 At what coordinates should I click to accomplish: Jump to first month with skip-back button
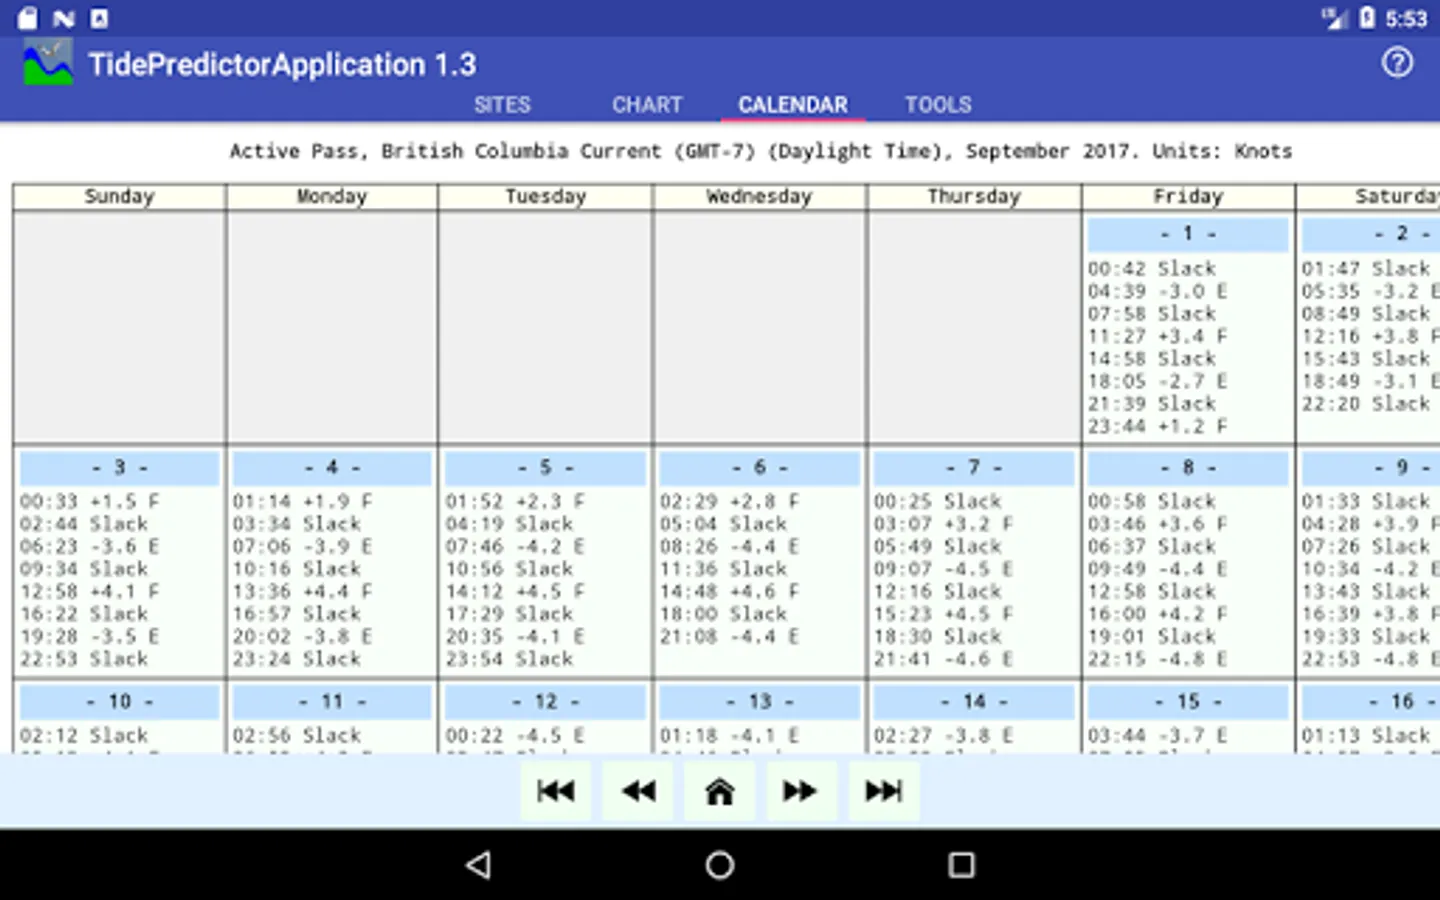(x=555, y=791)
